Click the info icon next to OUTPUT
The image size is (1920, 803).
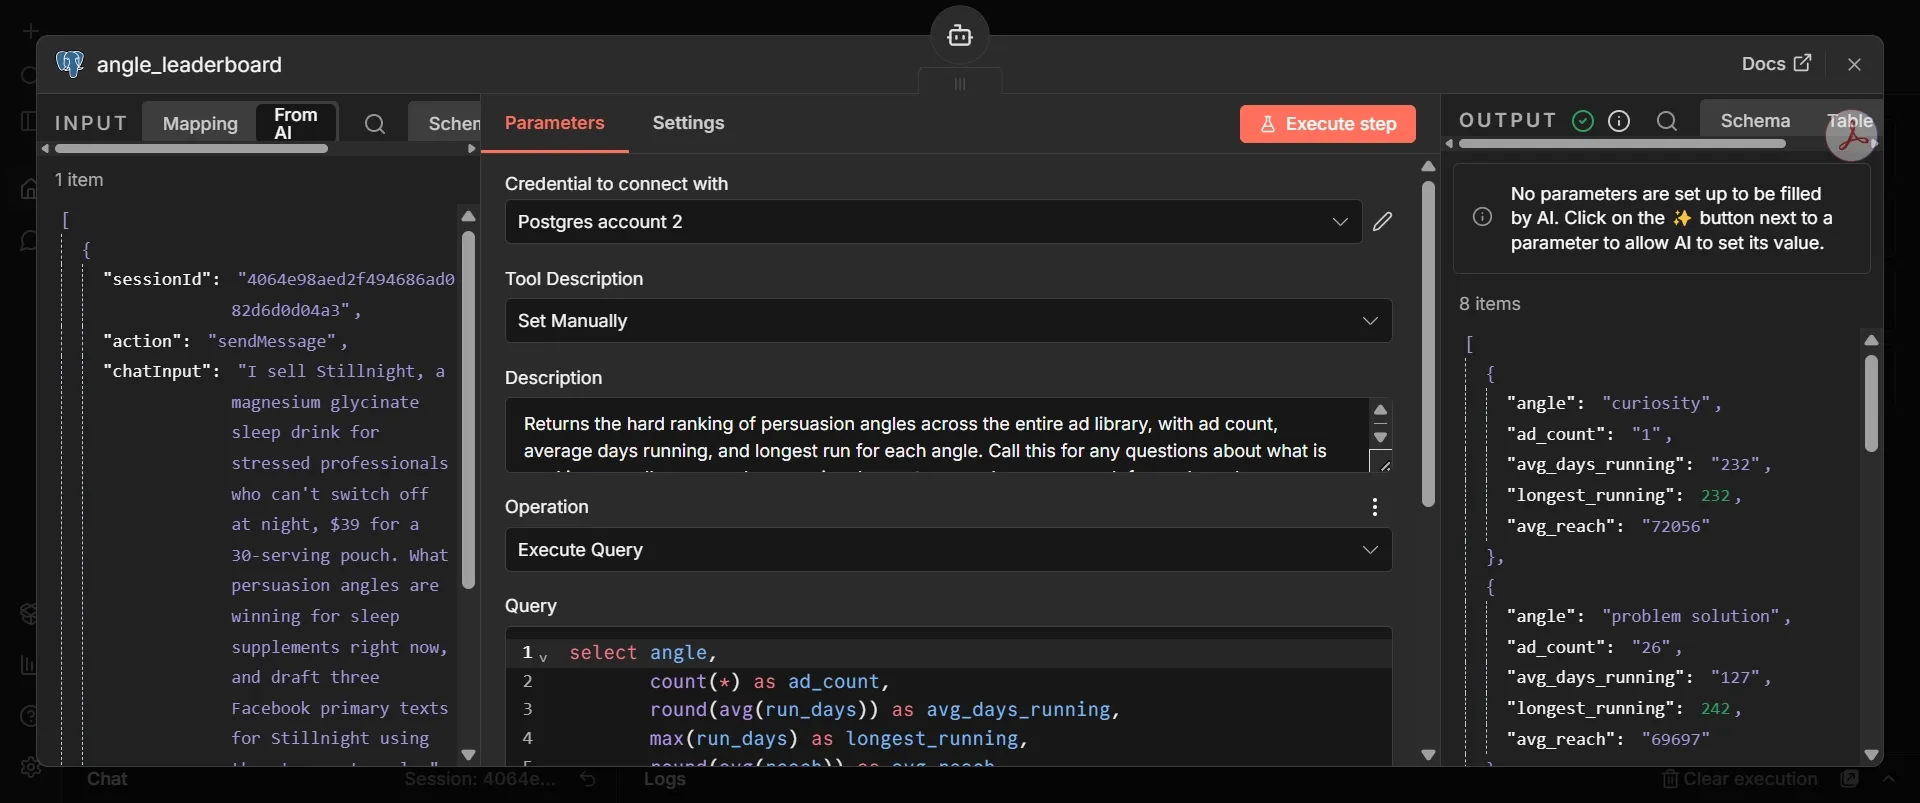[1619, 121]
